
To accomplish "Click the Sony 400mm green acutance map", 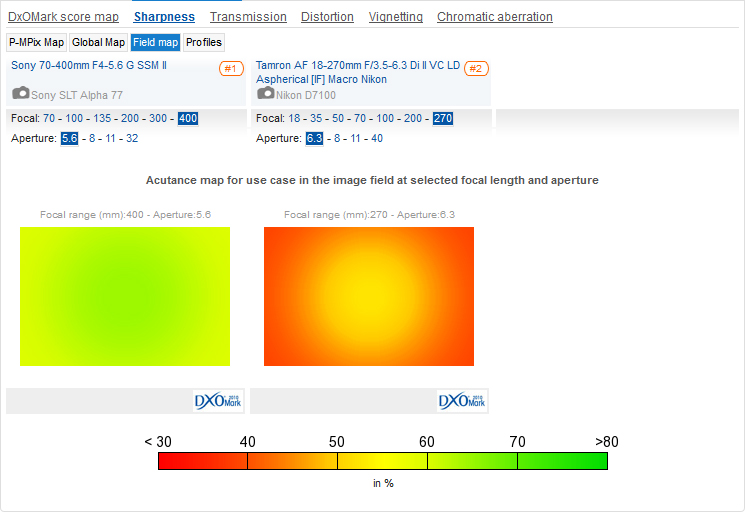I will 125,296.
